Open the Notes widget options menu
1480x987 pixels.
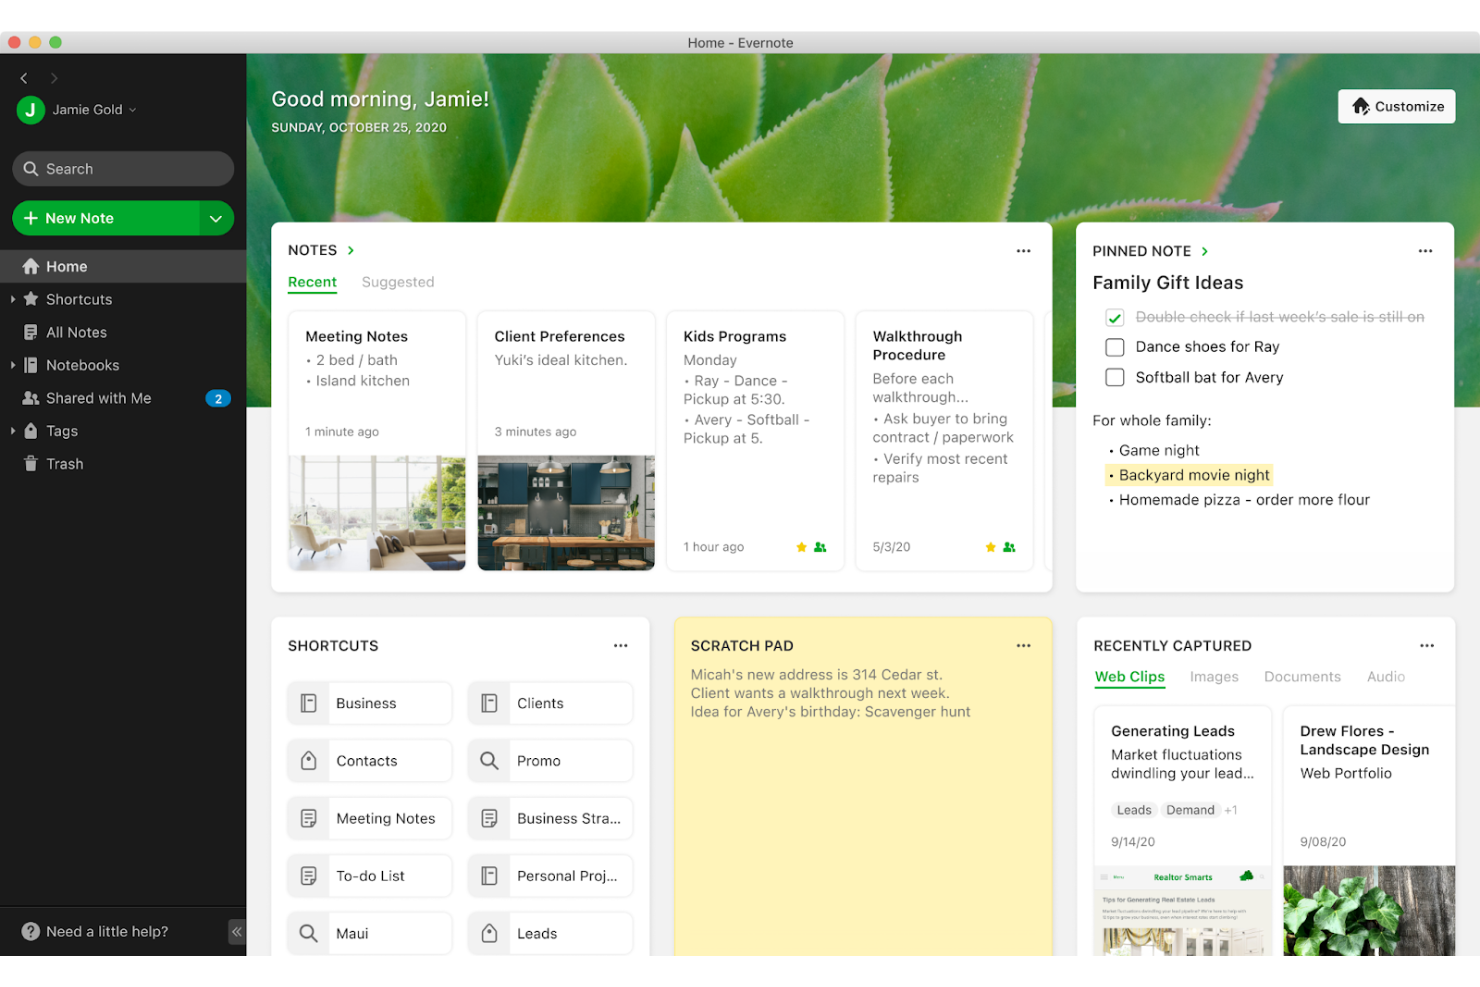1023,251
